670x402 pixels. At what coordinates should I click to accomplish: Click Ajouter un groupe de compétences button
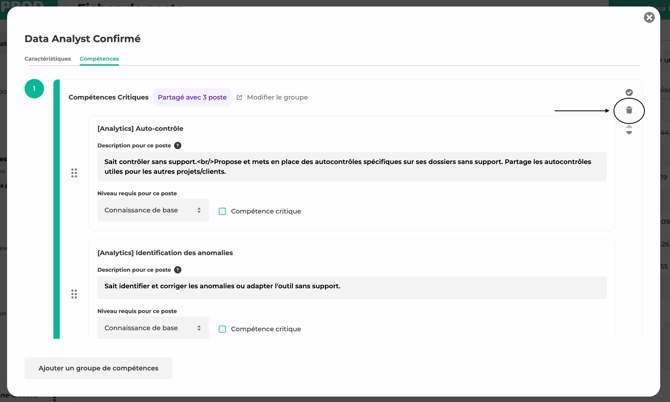point(98,368)
